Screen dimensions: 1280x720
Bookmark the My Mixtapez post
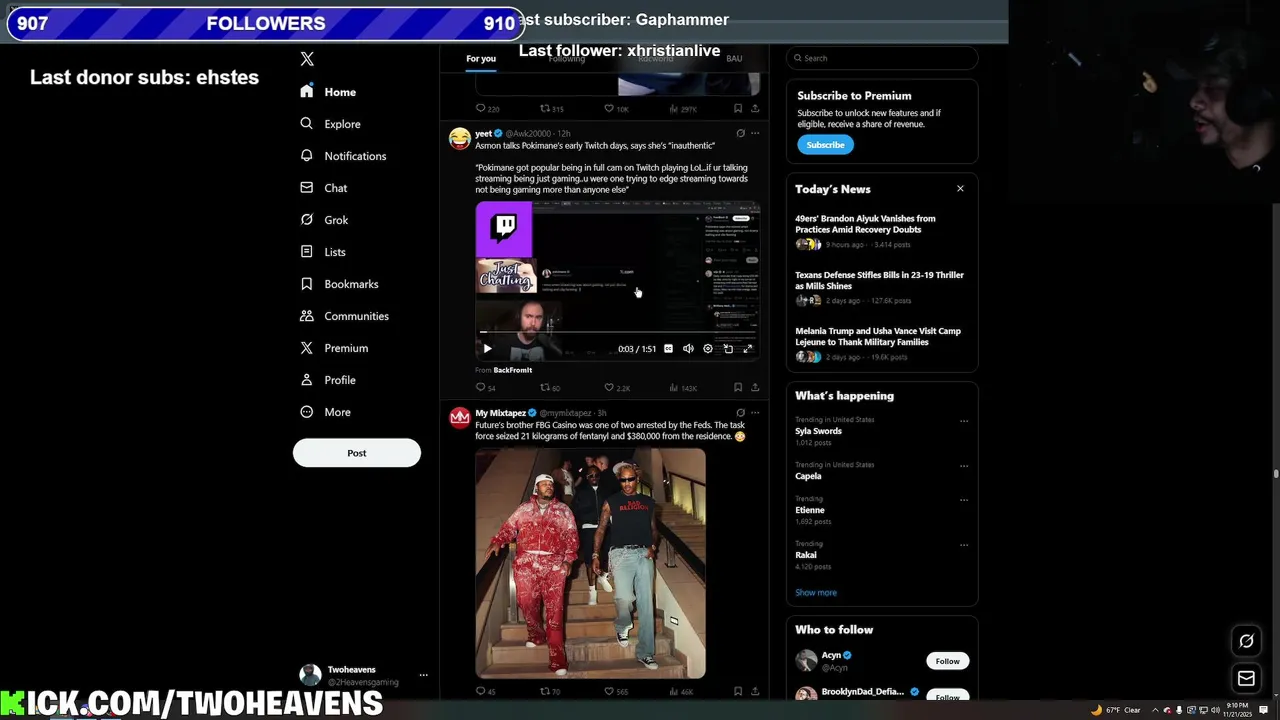(738, 691)
